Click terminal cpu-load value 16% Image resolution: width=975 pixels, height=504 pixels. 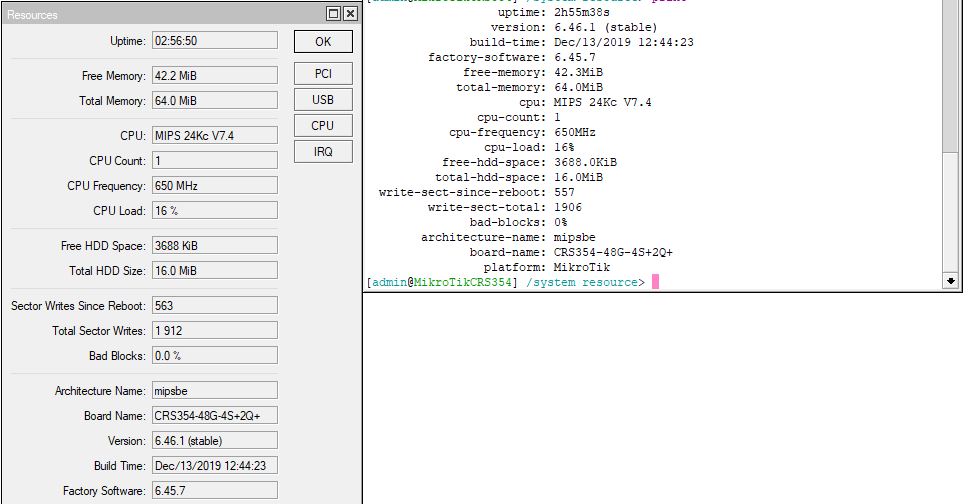click(564, 147)
